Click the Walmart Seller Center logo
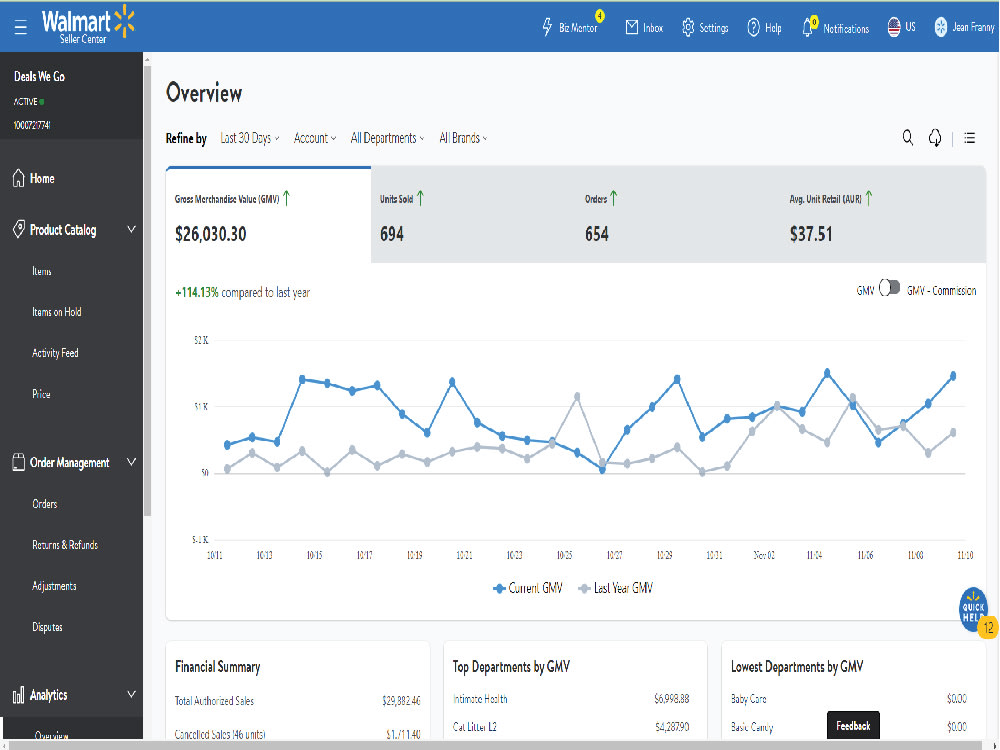 point(88,26)
